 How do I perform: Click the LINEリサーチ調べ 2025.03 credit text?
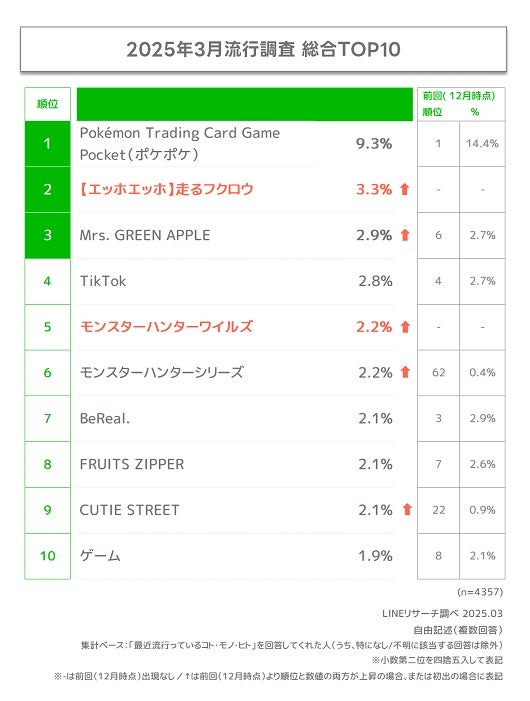pos(442,613)
